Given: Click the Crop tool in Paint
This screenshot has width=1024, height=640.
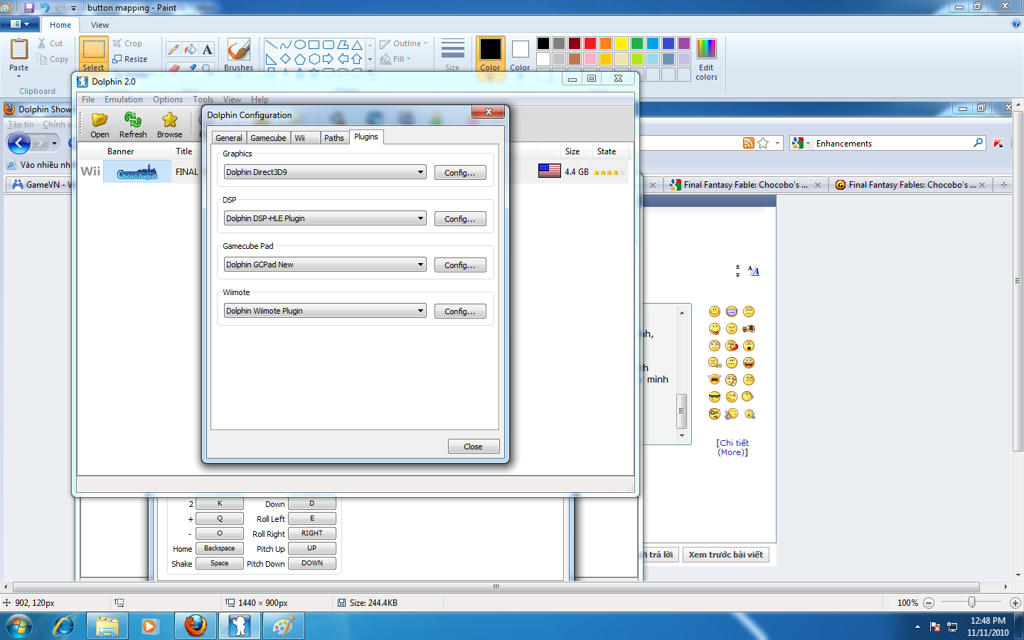Looking at the screenshot, I should tap(127, 43).
